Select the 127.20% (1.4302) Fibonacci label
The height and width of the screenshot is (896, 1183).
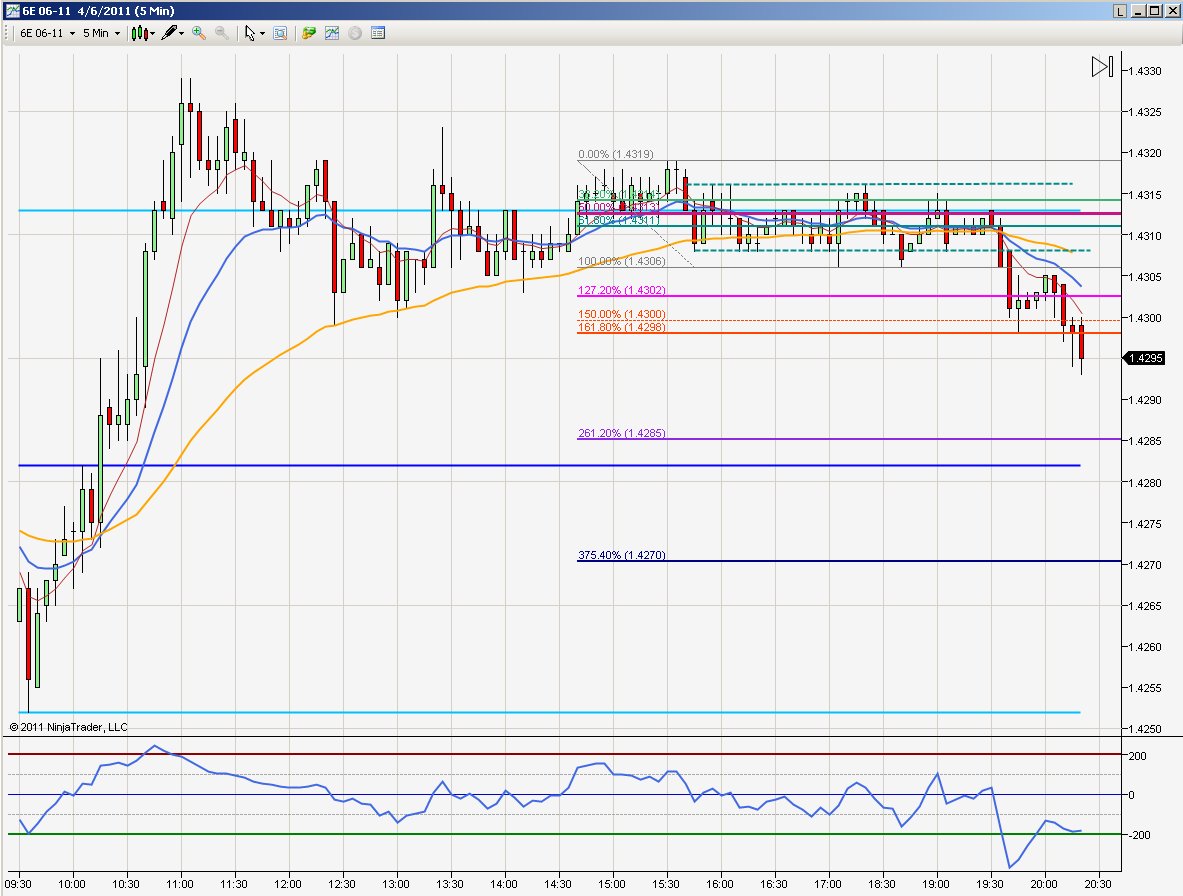pyautogui.click(x=622, y=290)
